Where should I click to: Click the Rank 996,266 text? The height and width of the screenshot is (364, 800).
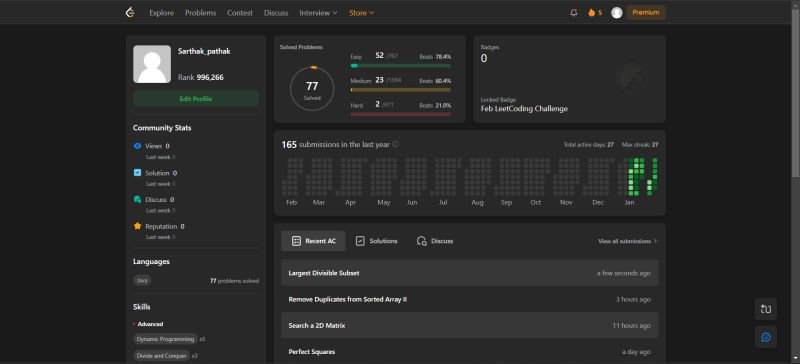click(x=201, y=78)
